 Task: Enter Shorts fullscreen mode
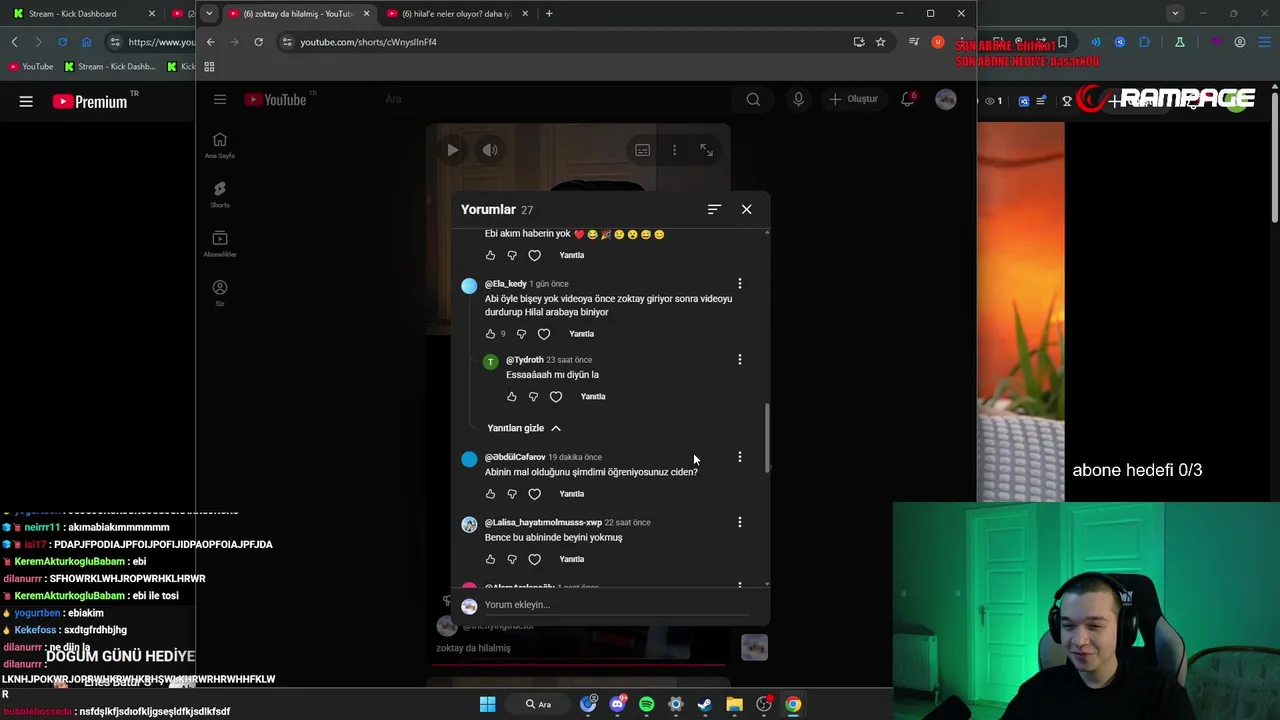(x=706, y=150)
